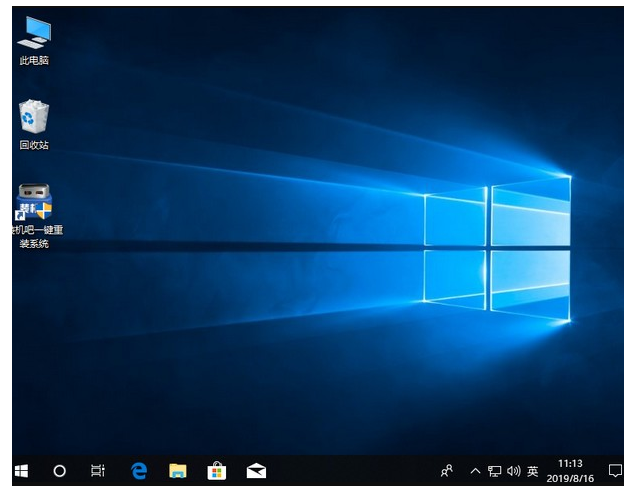Open Task View in the taskbar
Viewport: 630px width, 491px height.
pyautogui.click(x=97, y=470)
